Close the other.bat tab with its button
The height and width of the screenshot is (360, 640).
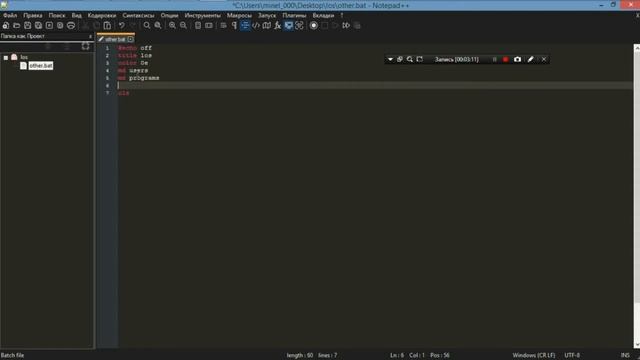click(130, 39)
